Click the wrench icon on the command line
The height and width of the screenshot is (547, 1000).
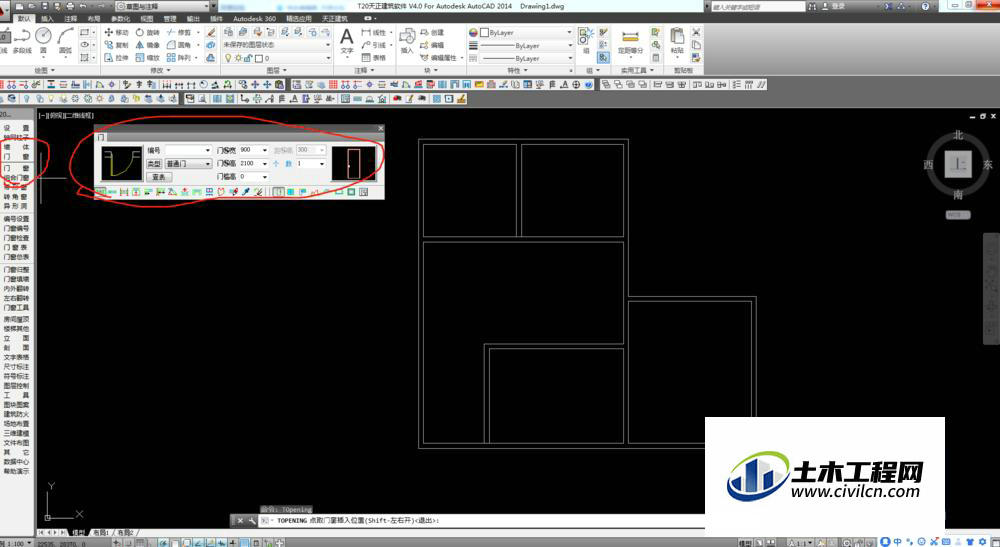[253, 520]
